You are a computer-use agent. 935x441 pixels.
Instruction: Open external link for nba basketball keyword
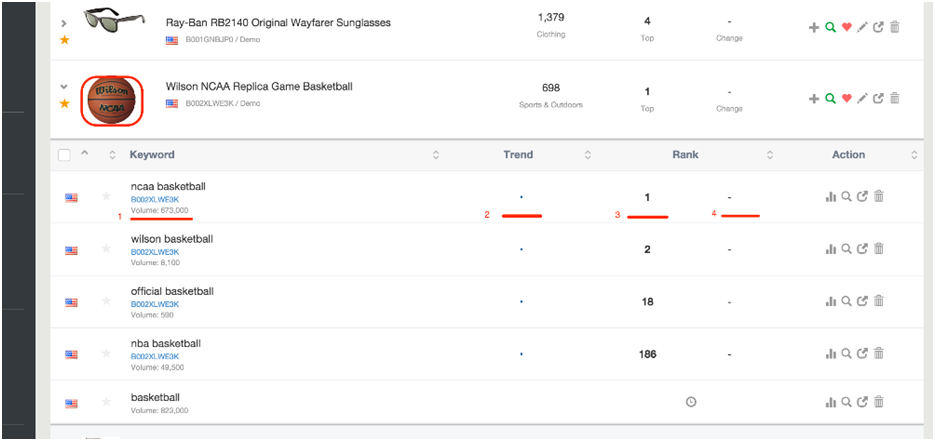862,354
